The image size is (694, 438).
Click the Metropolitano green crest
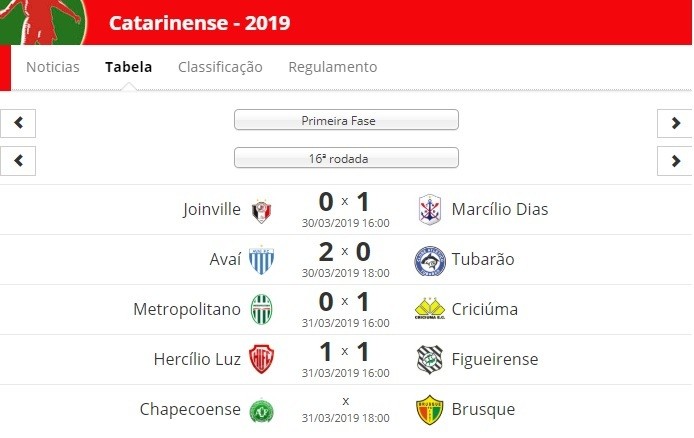pyautogui.click(x=262, y=310)
